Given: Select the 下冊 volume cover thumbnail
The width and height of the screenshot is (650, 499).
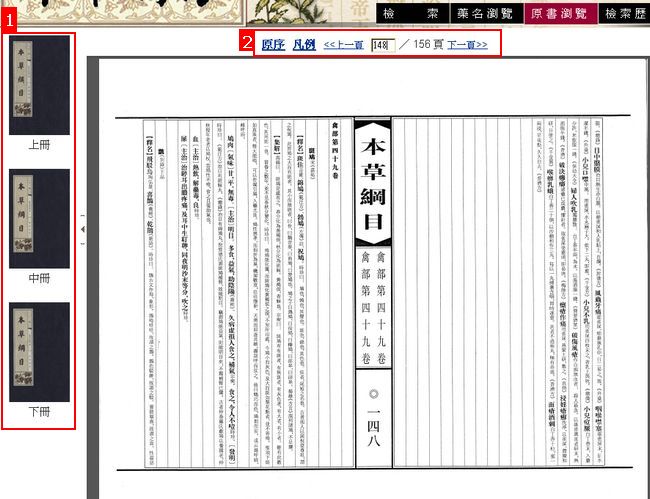Looking at the screenshot, I should point(39,352).
